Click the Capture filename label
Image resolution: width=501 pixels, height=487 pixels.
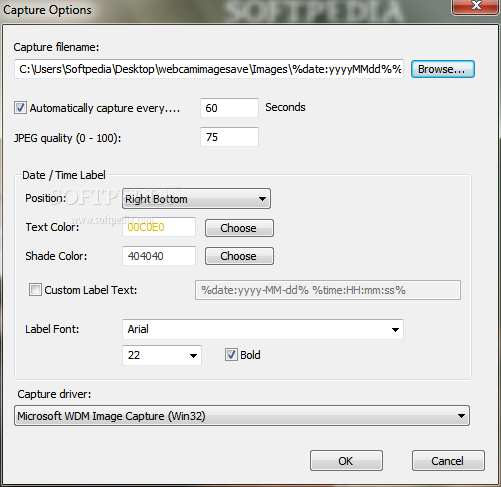click(x=56, y=47)
